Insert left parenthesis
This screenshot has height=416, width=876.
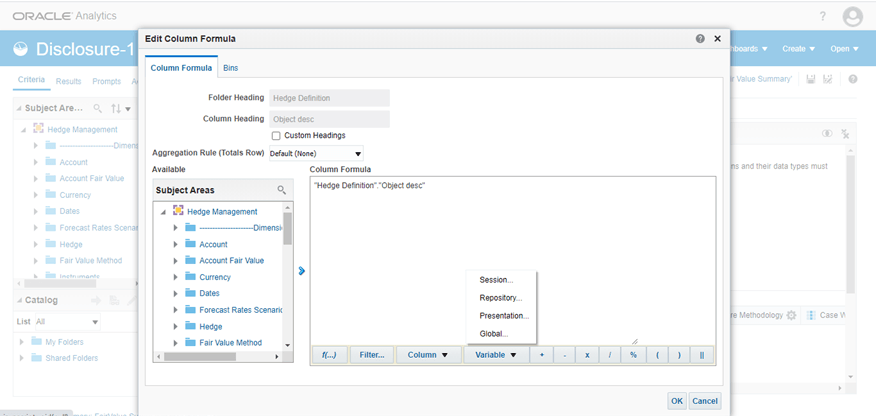pyautogui.click(x=658, y=355)
